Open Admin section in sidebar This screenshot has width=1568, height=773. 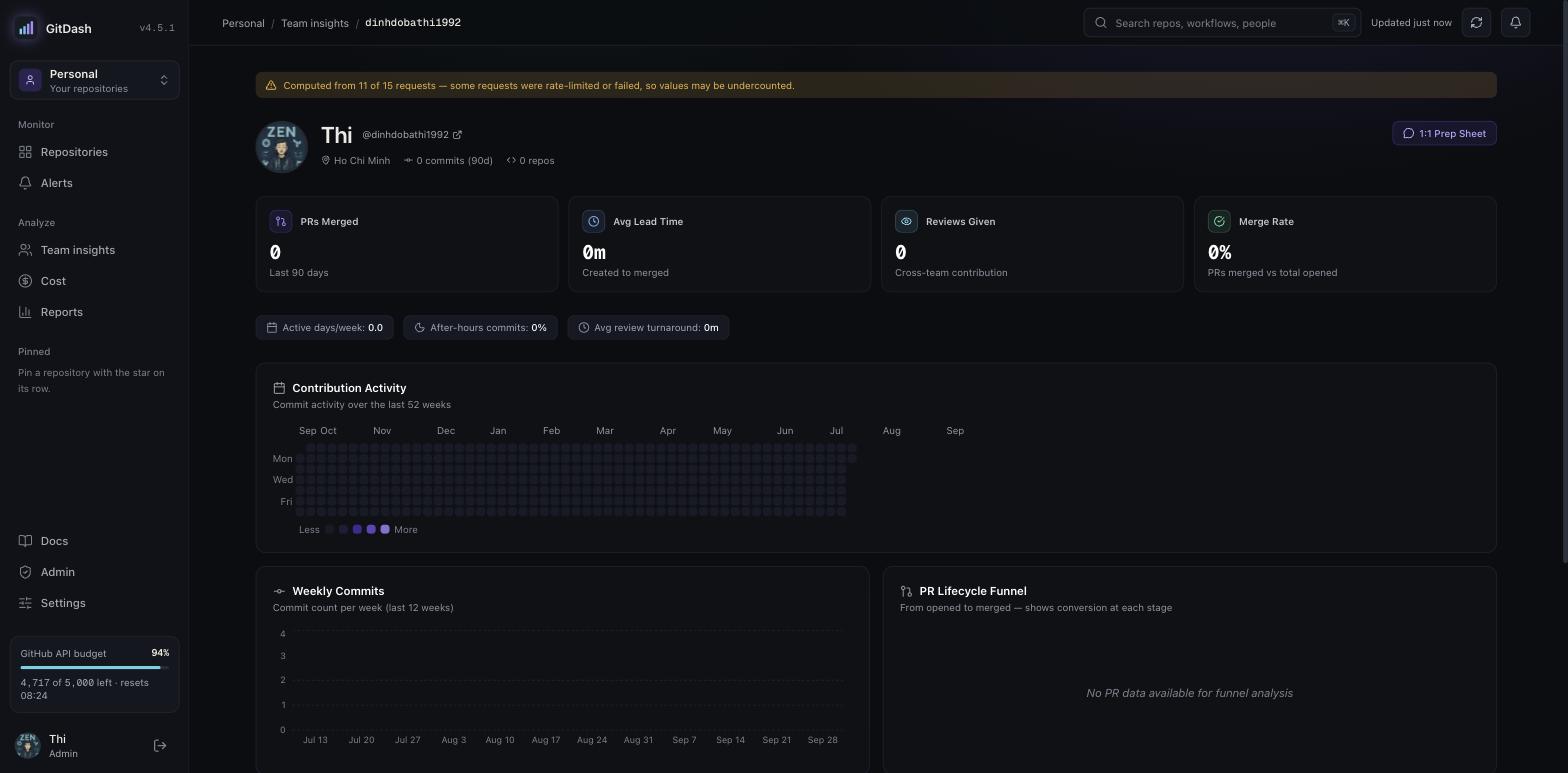point(94,572)
